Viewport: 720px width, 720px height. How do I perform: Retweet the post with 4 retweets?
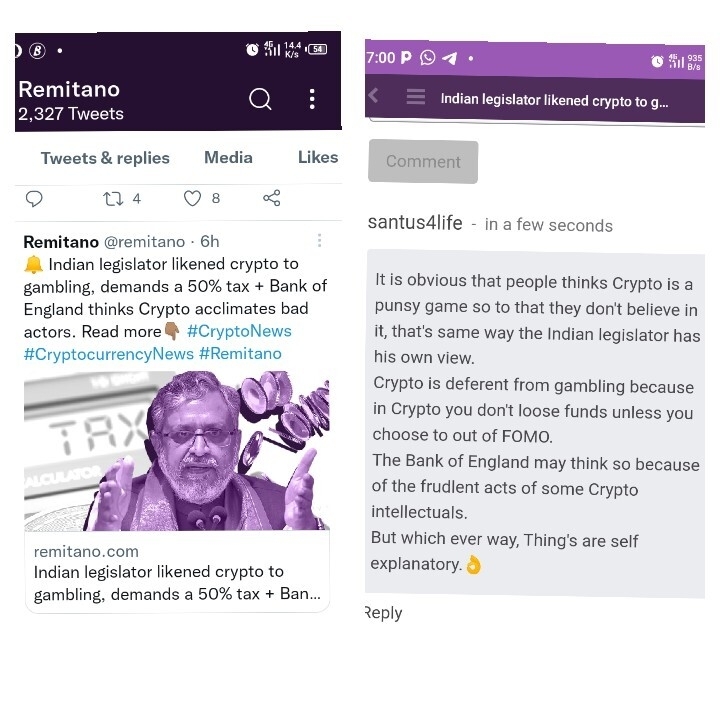(113, 199)
